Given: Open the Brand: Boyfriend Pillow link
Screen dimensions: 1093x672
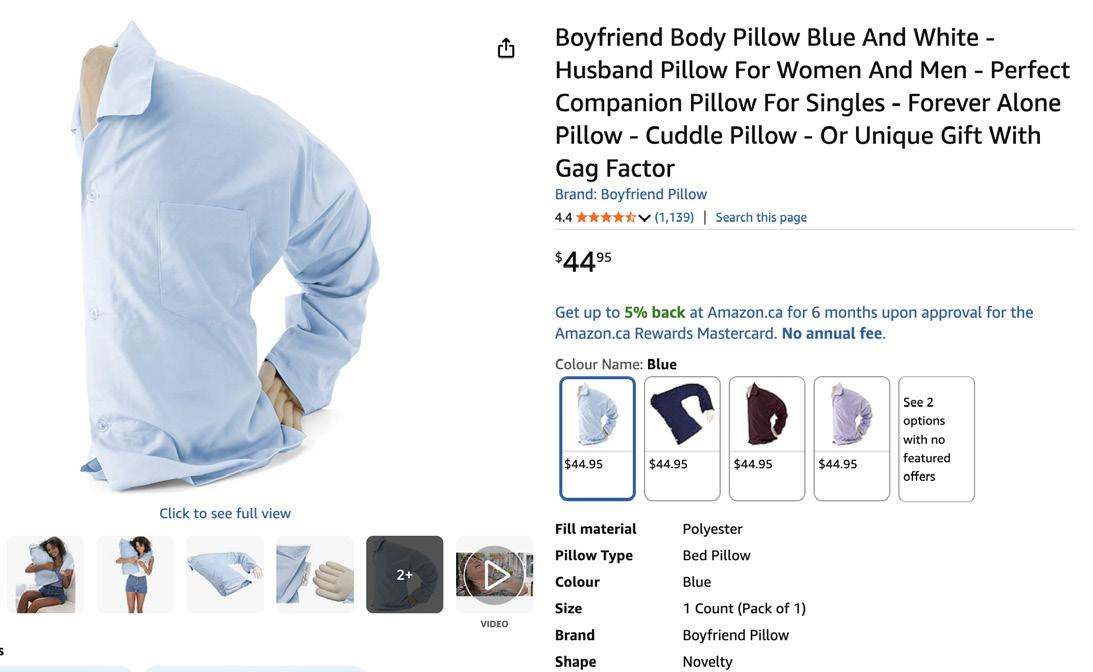Looking at the screenshot, I should coord(631,194).
